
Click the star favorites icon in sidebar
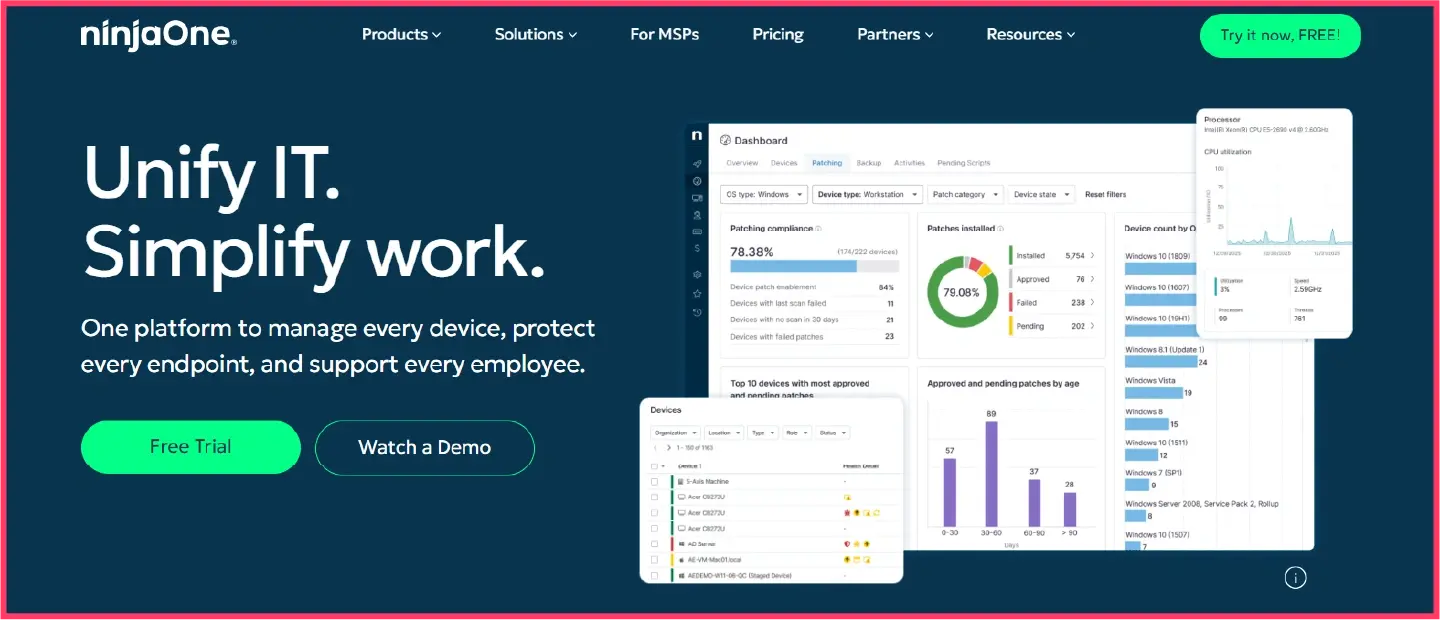click(697, 293)
